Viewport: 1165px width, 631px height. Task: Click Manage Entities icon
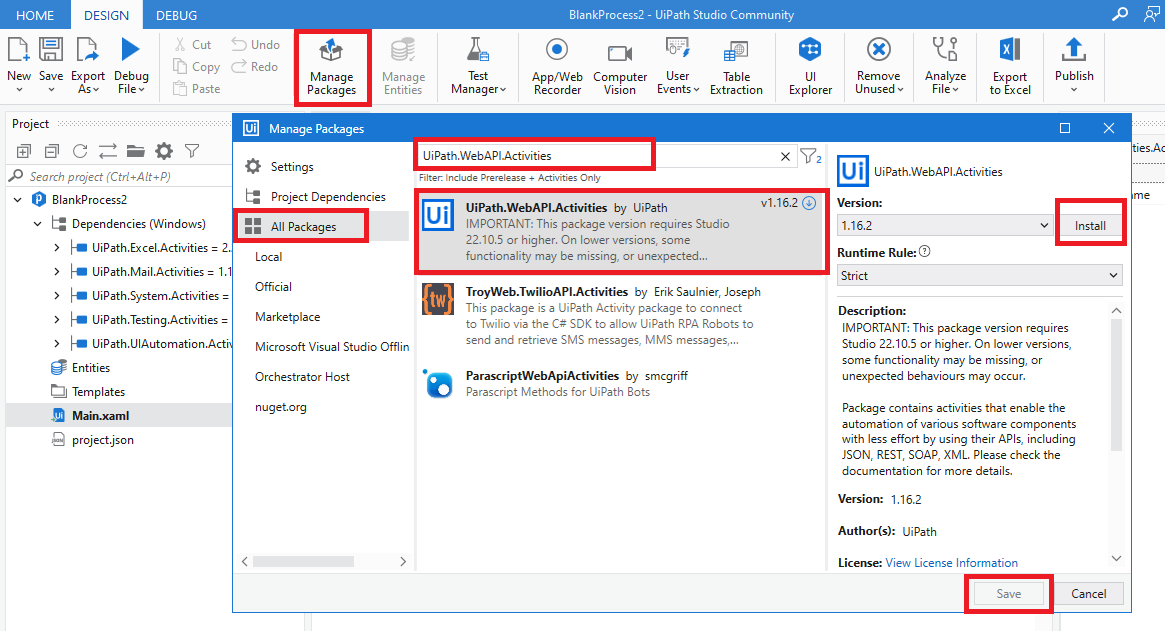pyautogui.click(x=403, y=50)
